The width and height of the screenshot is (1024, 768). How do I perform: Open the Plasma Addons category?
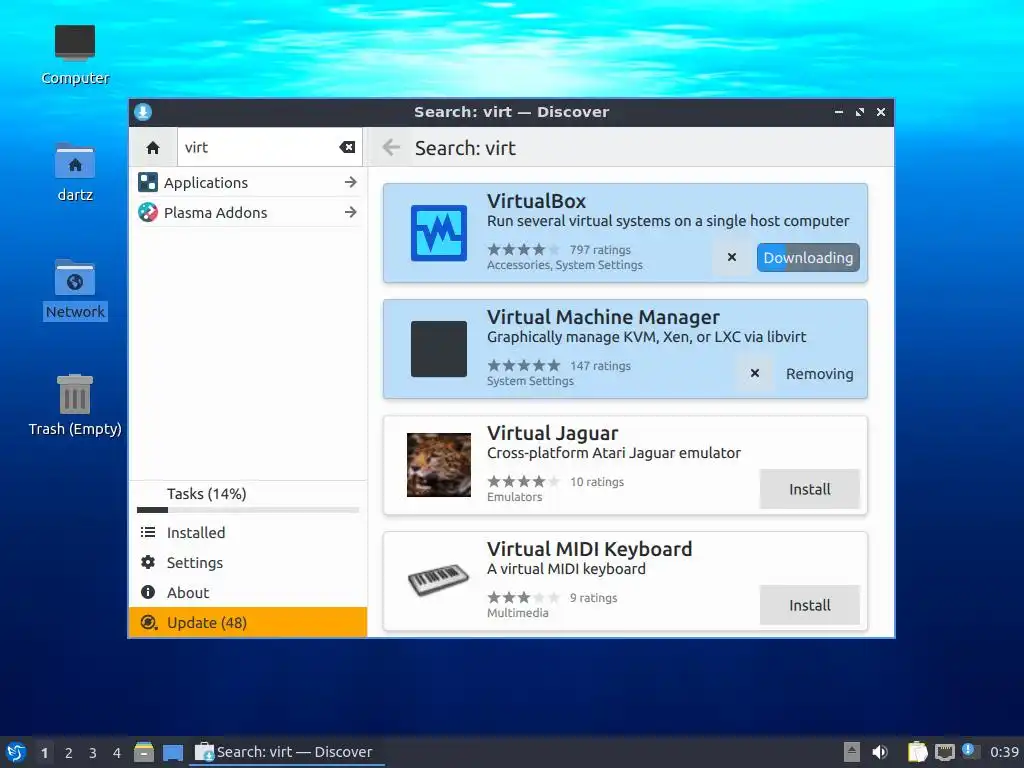248,212
